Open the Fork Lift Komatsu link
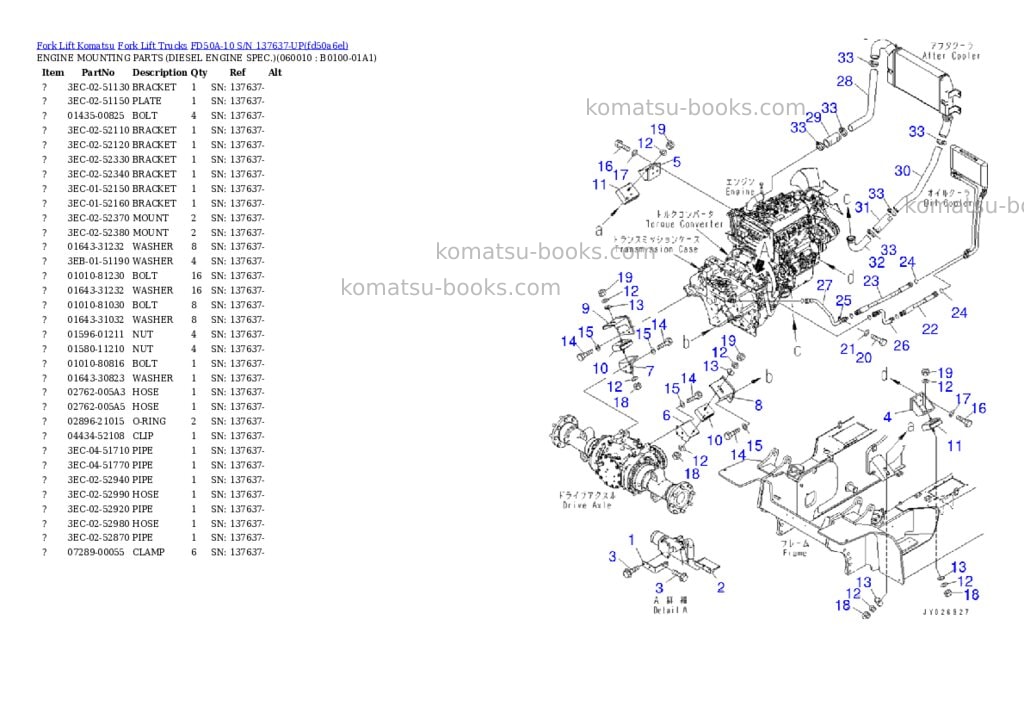Screen dimensions: 1024x725 tap(76, 46)
